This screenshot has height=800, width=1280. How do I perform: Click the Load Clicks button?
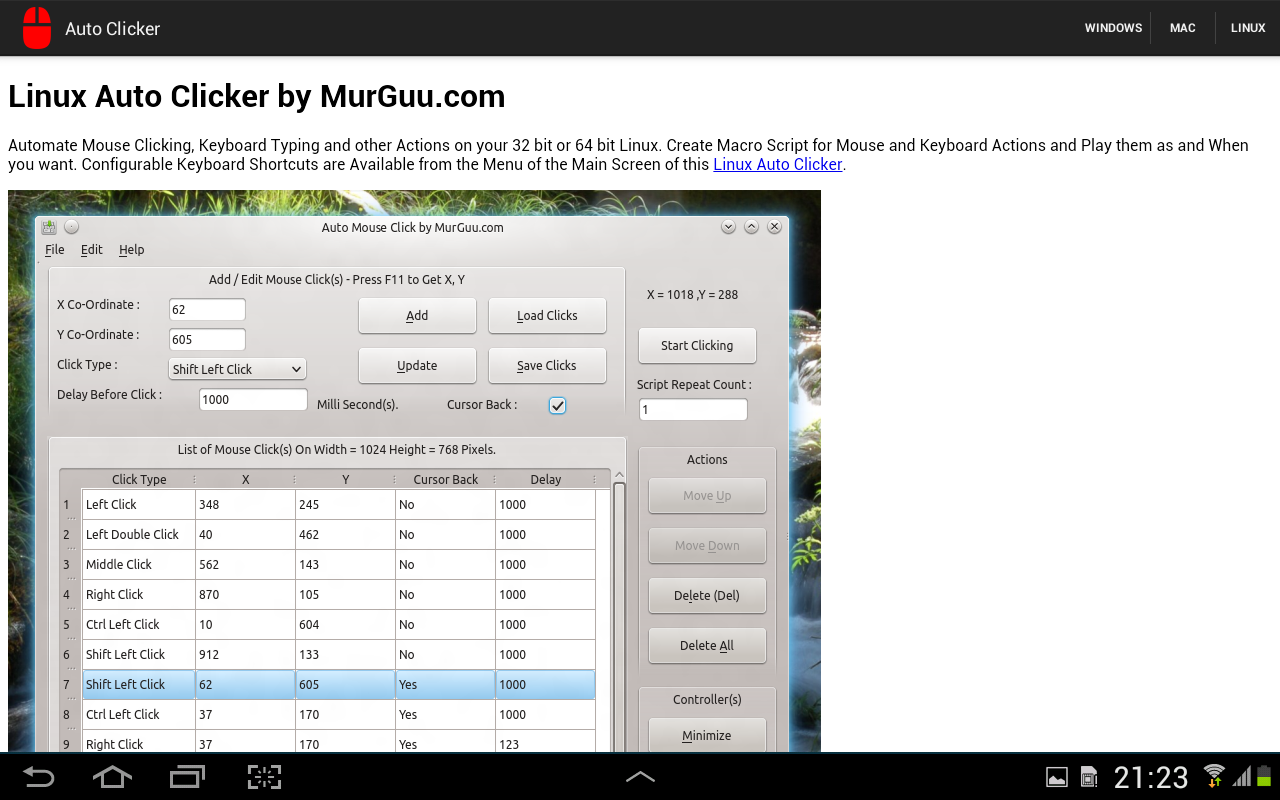547,315
